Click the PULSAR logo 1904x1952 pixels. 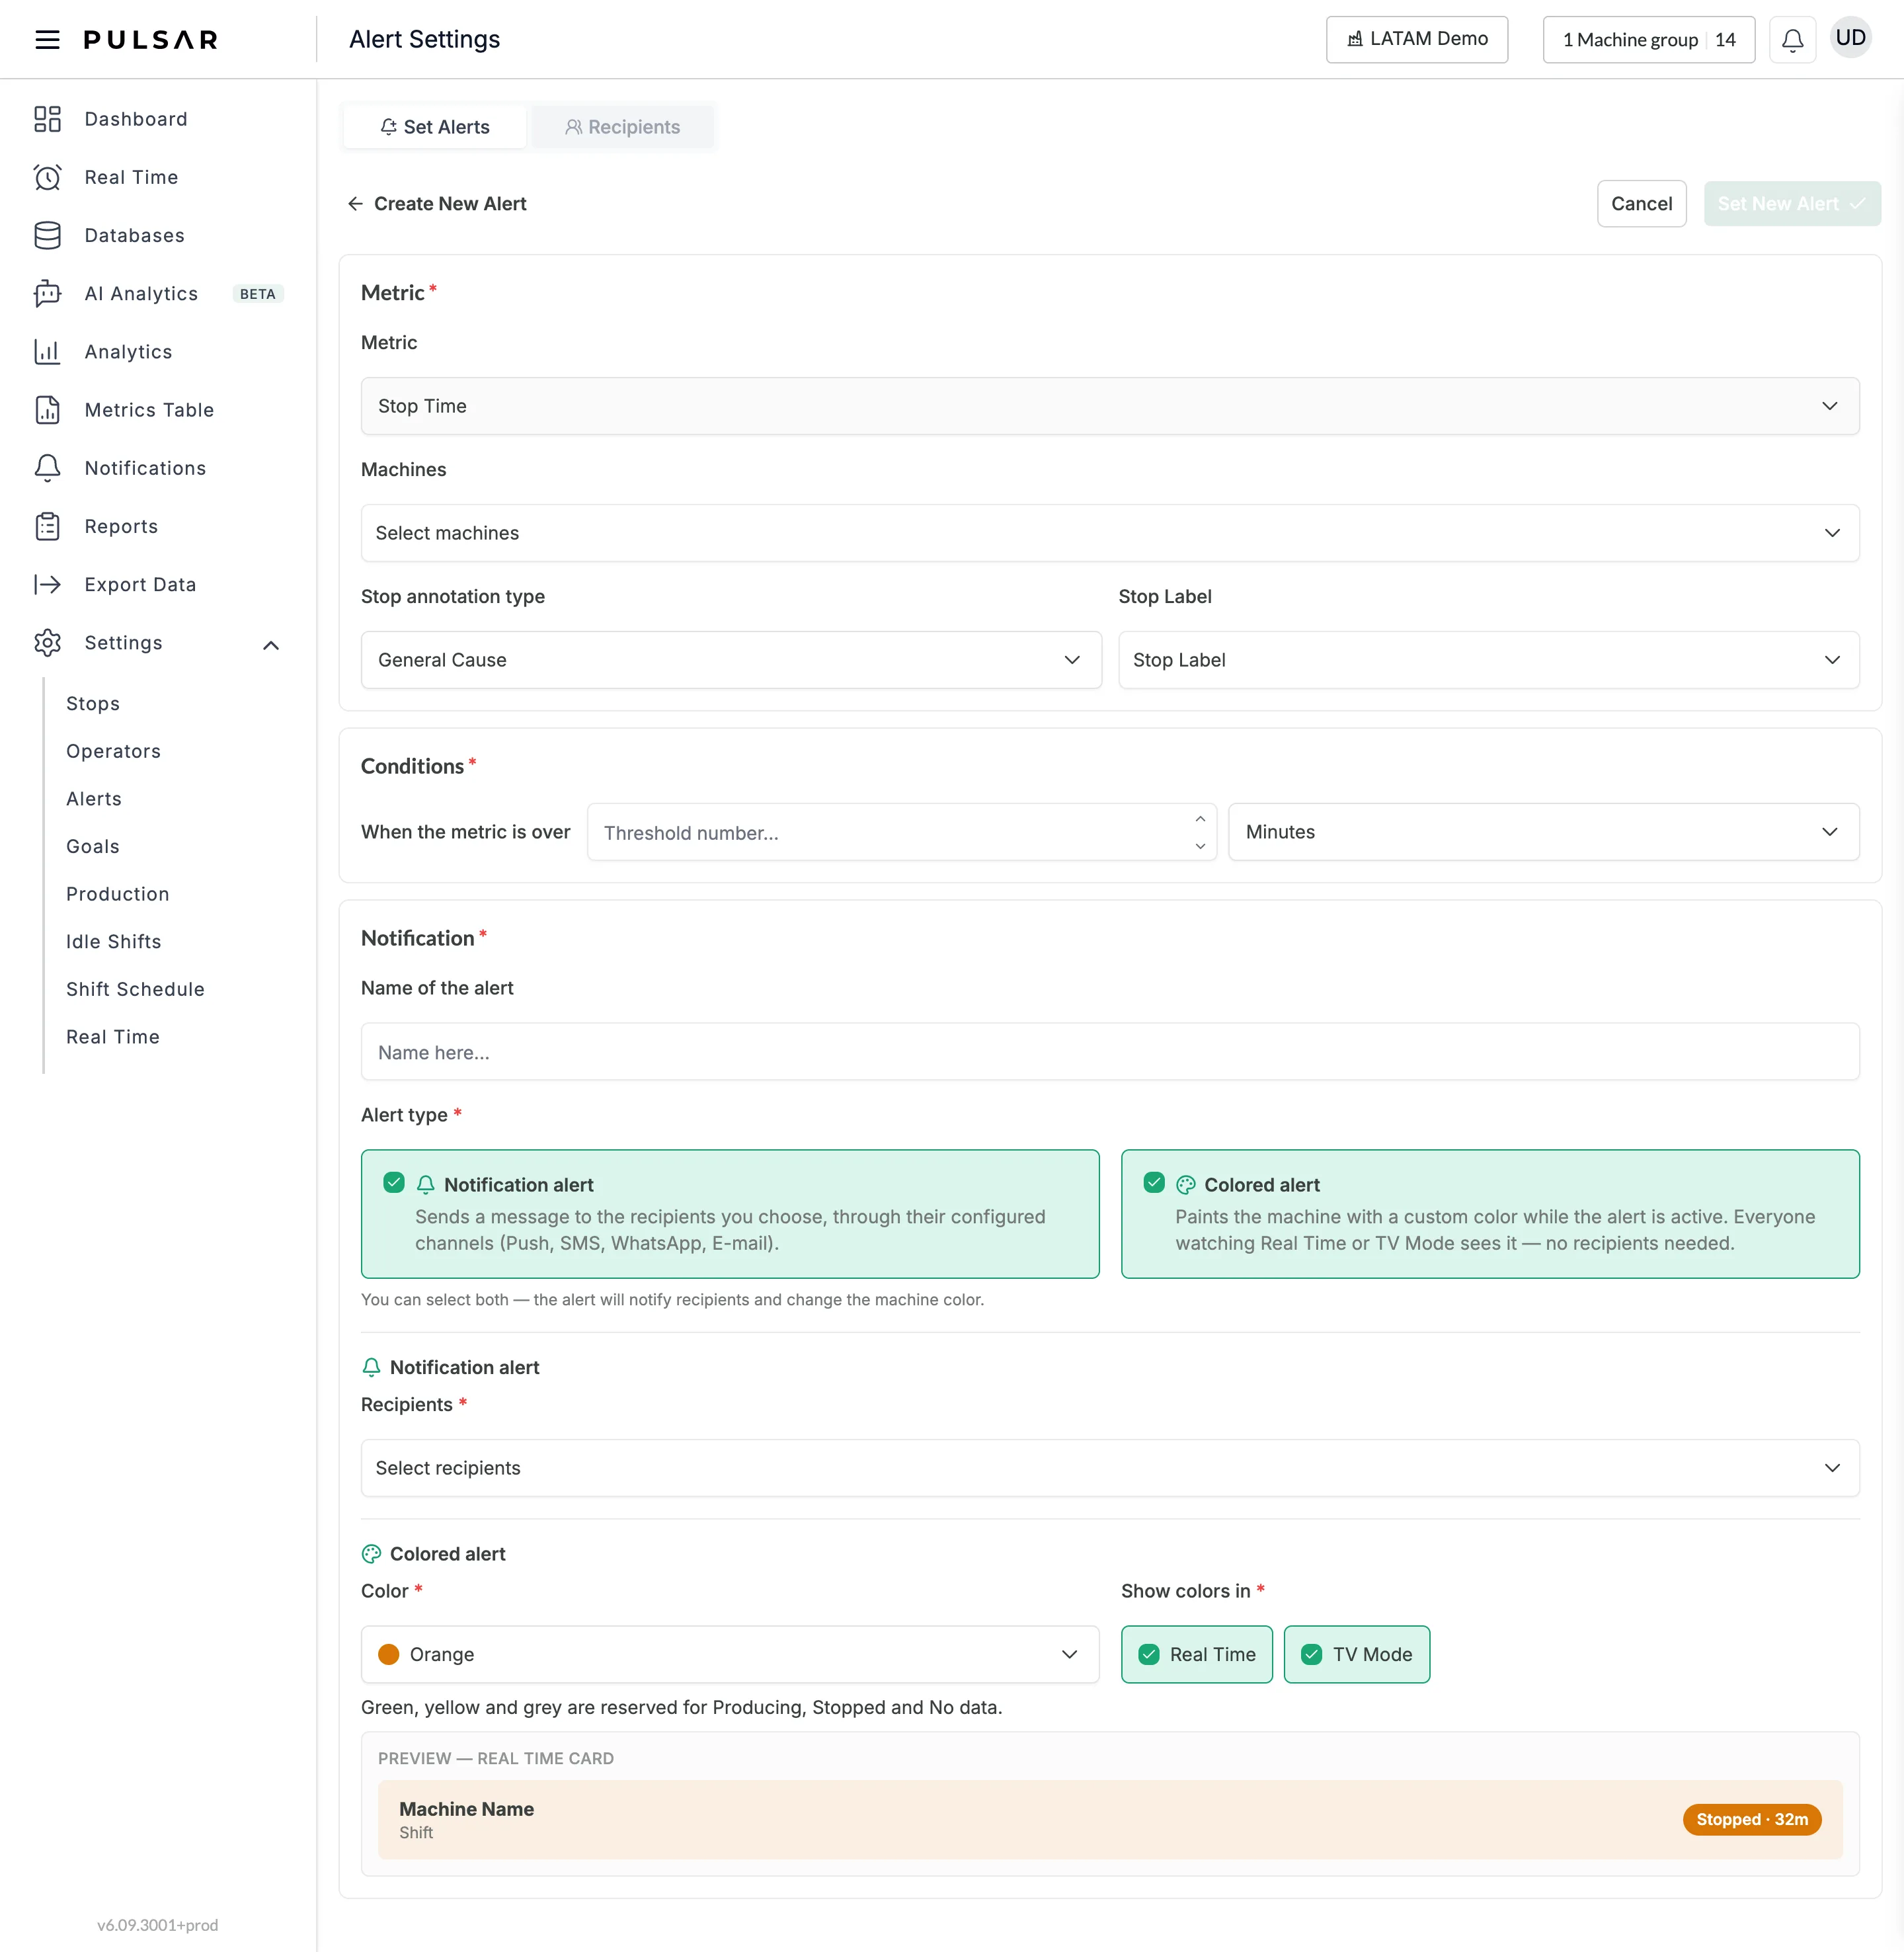[151, 39]
